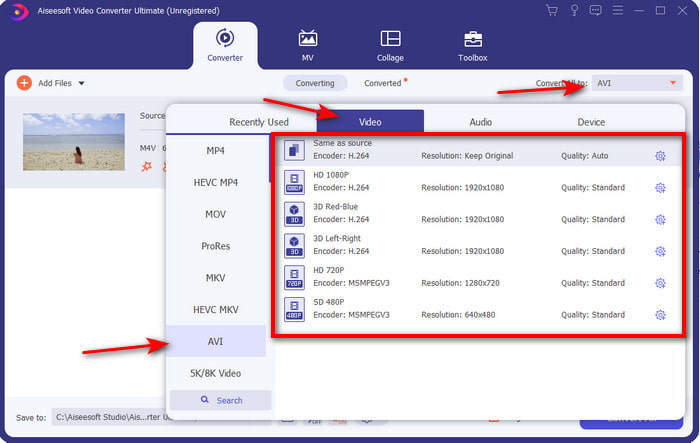Click the search magnifier icon
Screen dimensions: 700x443
204,400
